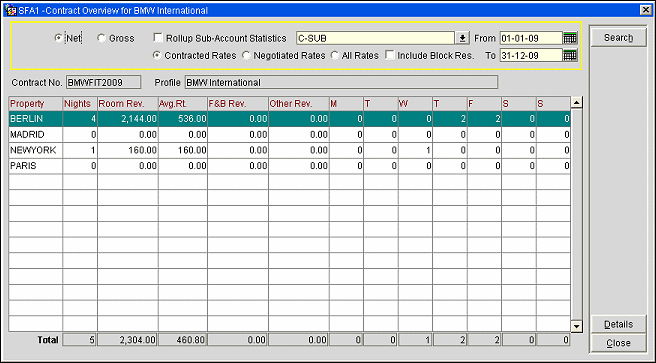This screenshot has height=363, width=656.
Task: Expand the C-SUB dropdown list
Action: click(x=462, y=38)
